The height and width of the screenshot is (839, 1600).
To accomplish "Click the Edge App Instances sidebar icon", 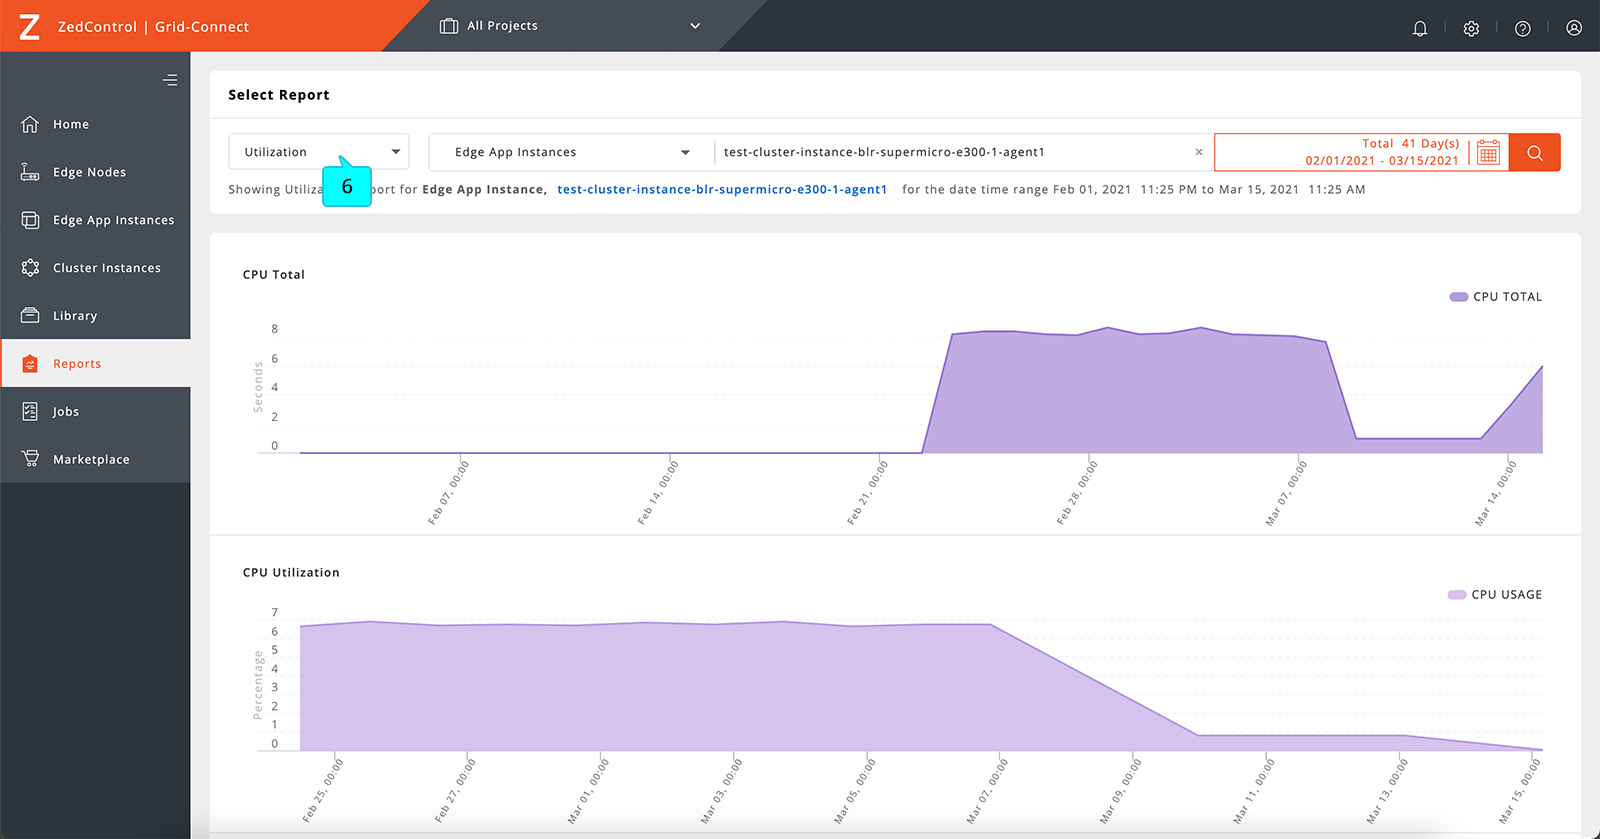I will click(30, 220).
